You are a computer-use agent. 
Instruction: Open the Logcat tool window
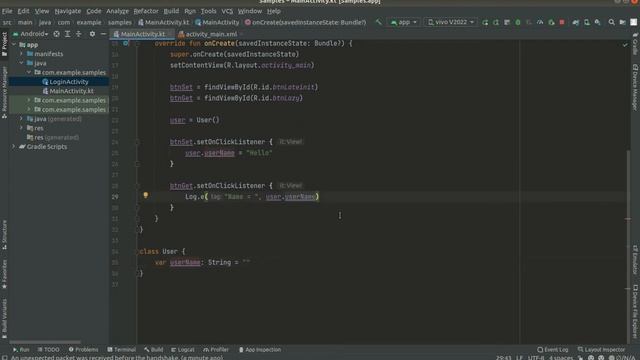(182, 350)
